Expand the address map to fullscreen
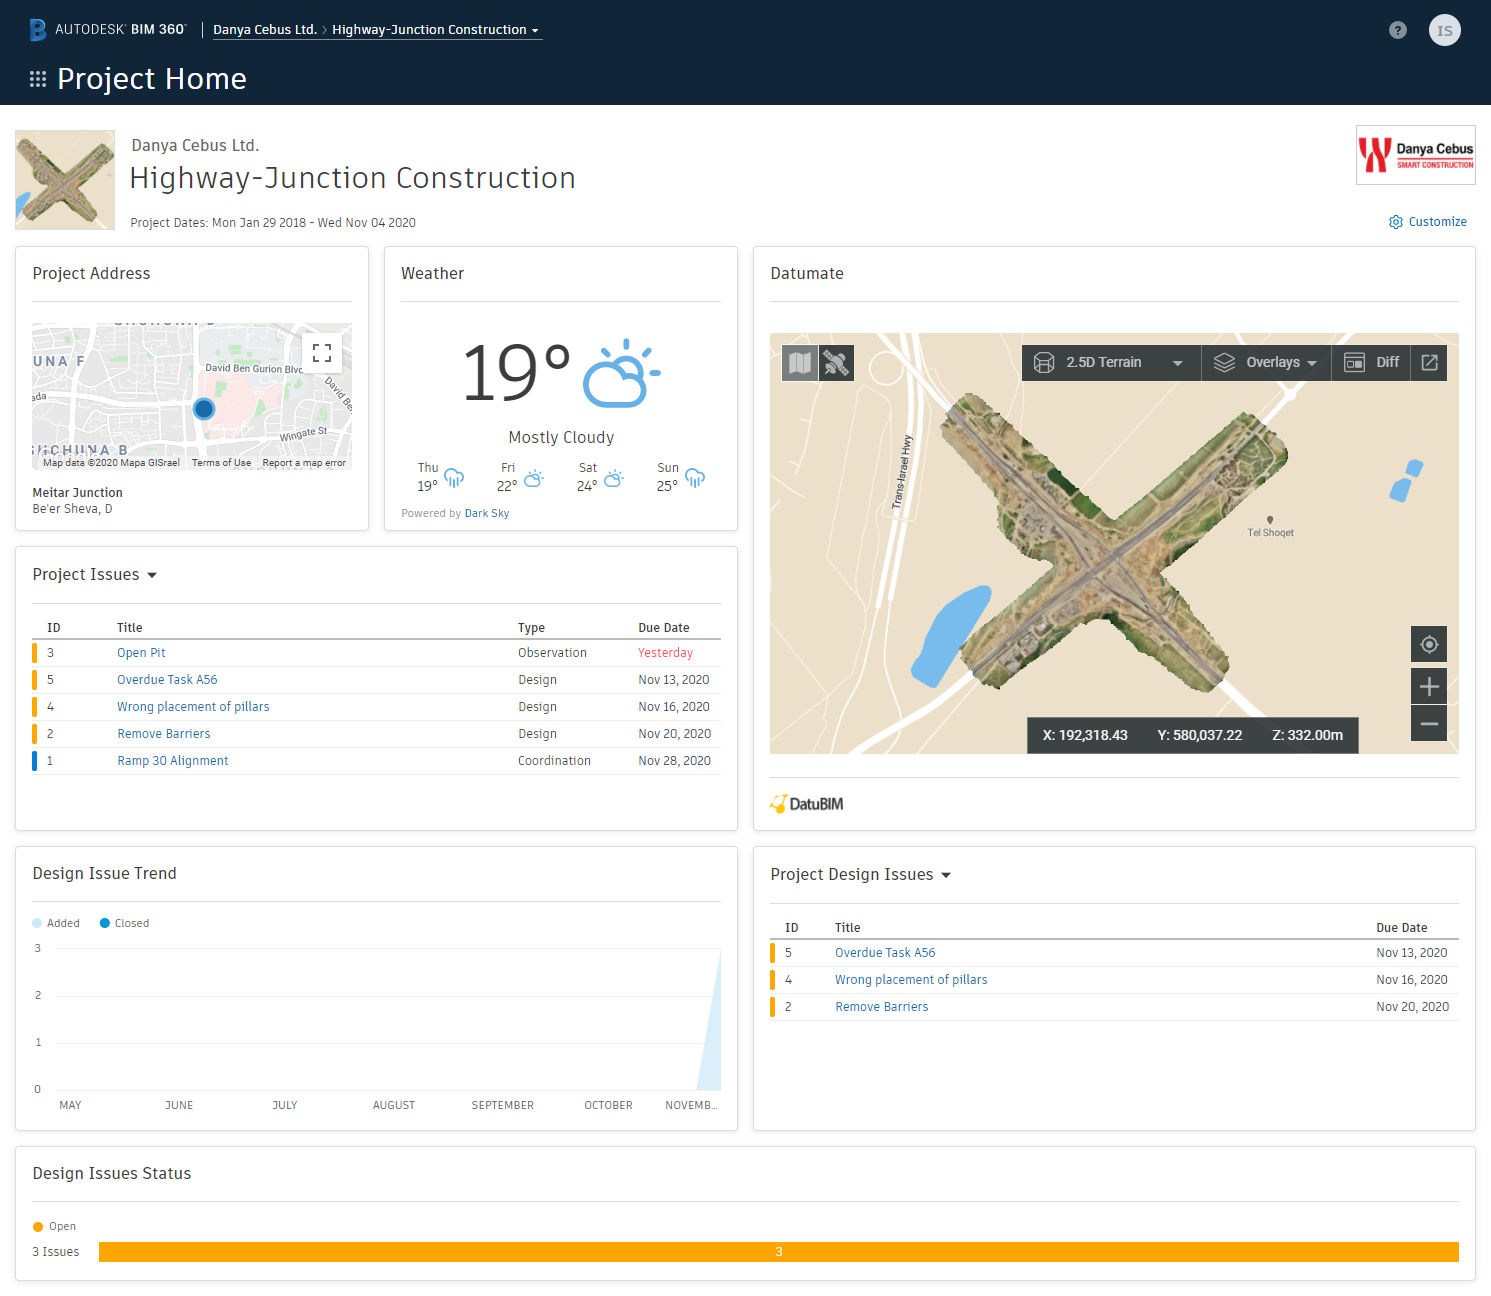The height and width of the screenshot is (1296, 1491). [322, 353]
